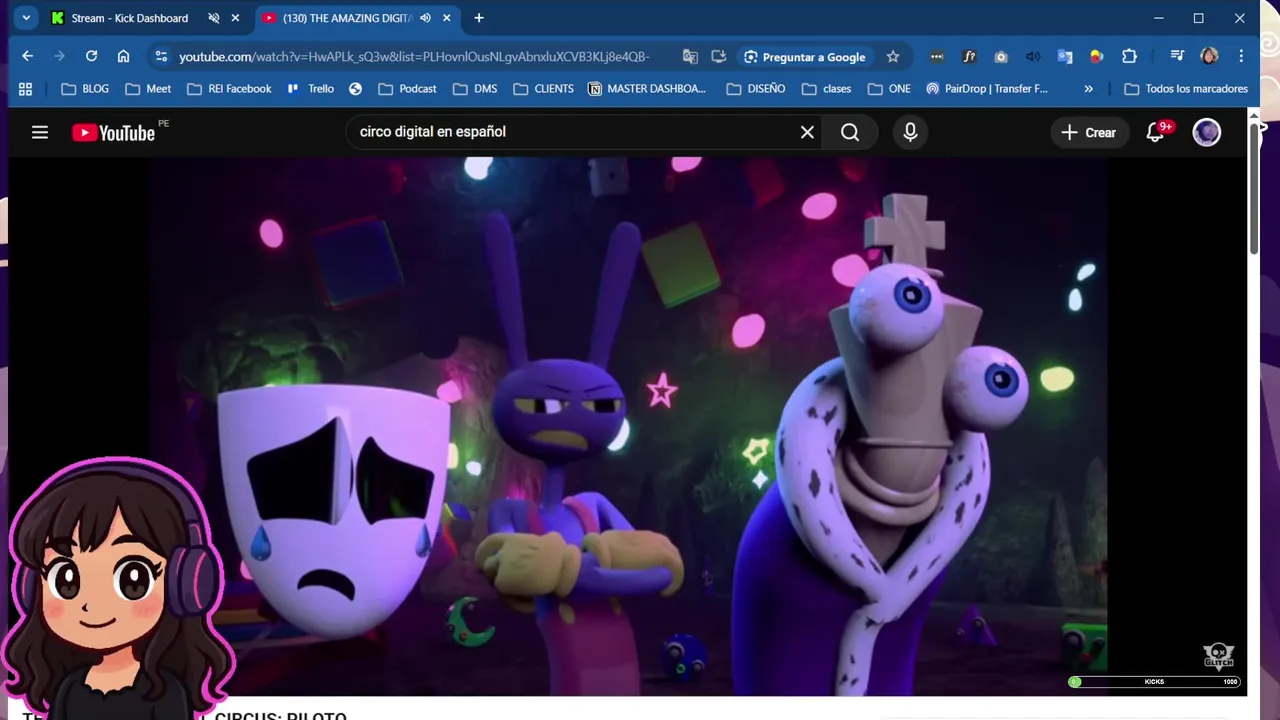Open the three-dots extension icon
The height and width of the screenshot is (720, 1280).
(936, 57)
